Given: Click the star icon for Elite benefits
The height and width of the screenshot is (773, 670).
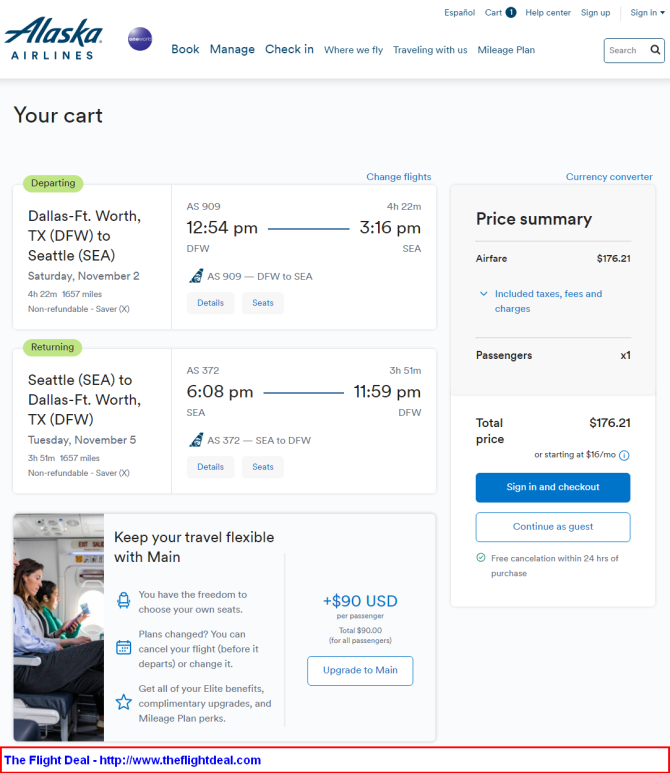Looking at the screenshot, I should click(123, 702).
